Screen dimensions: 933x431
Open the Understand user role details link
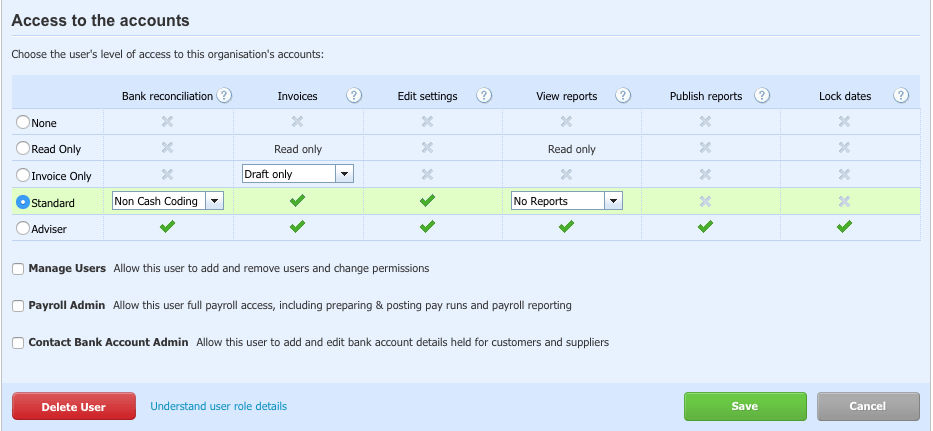point(218,406)
